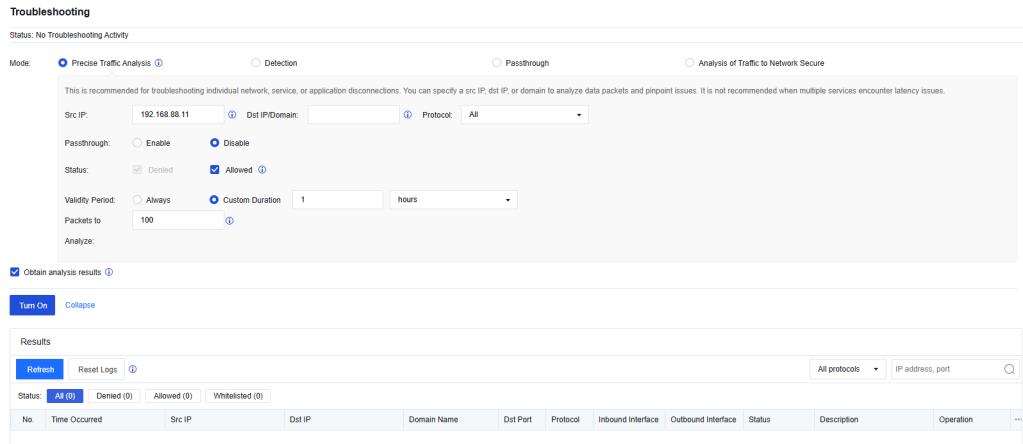Open the All protocols filter dropdown

(x=848, y=369)
